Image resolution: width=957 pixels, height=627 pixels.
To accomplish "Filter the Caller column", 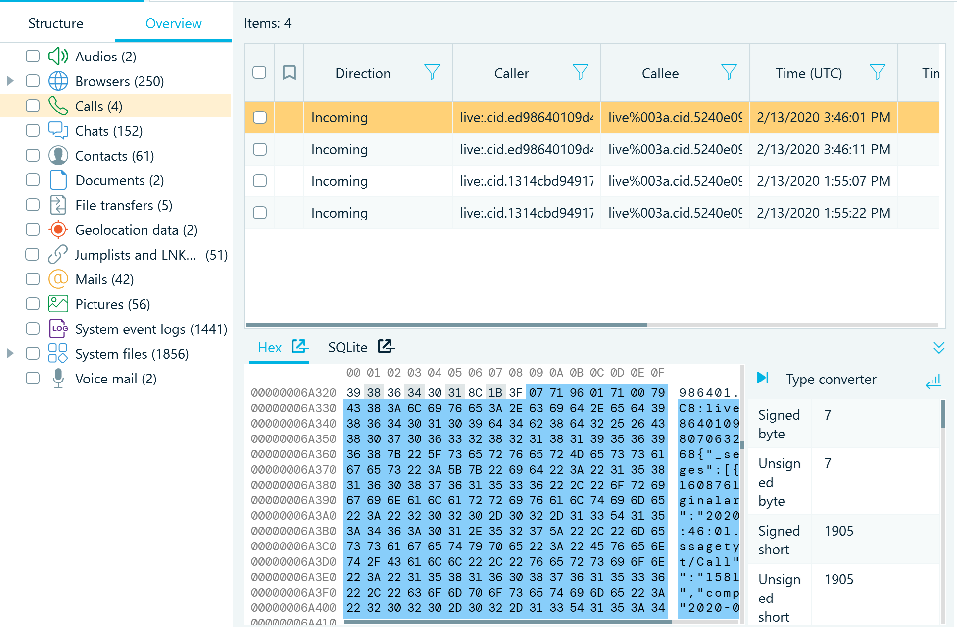I will (580, 73).
